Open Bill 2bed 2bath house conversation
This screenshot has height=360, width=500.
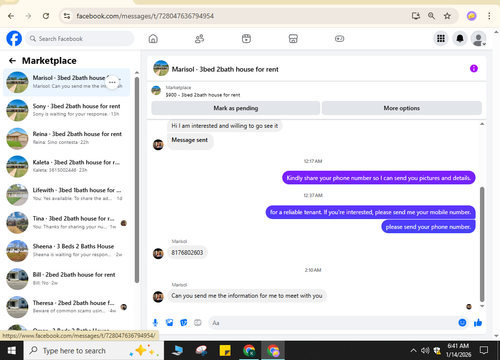coord(67,279)
